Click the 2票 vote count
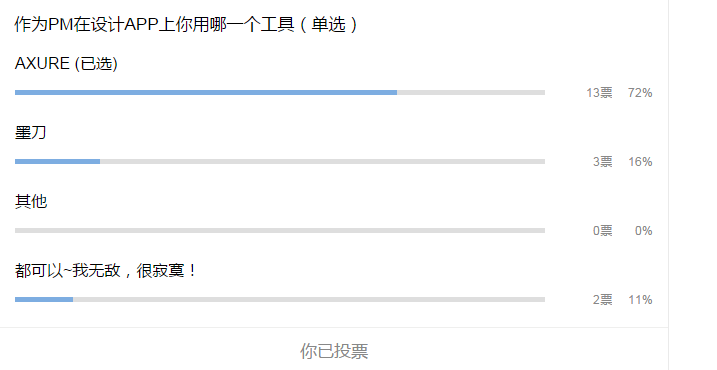 coord(603,300)
